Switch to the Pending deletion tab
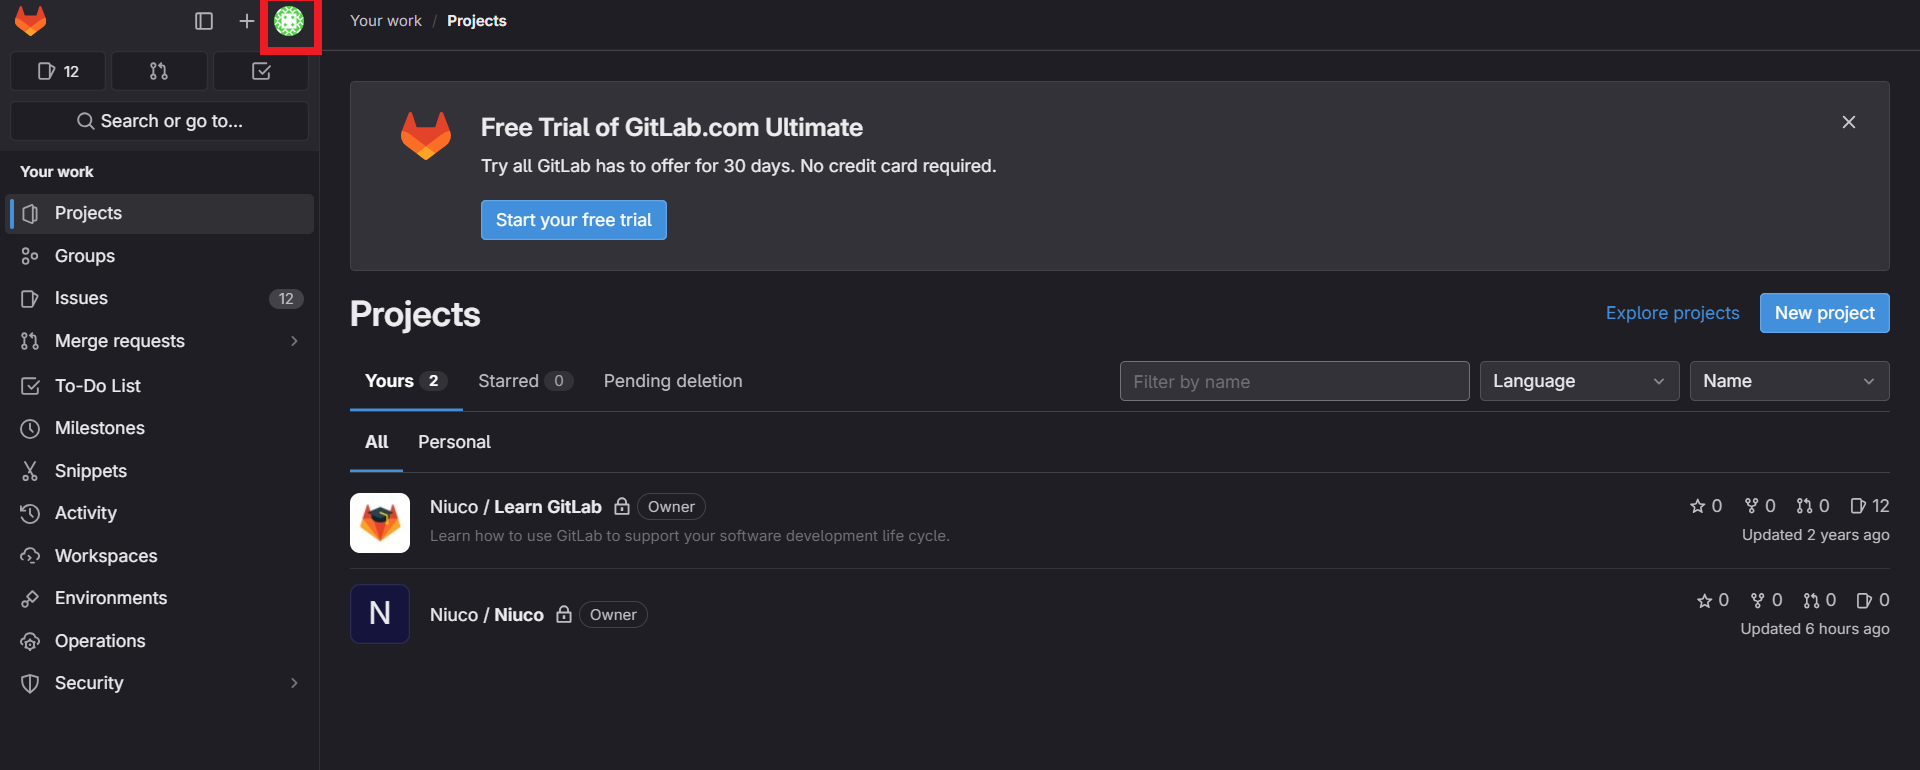Screen dimensions: 1920x770 pos(673,381)
